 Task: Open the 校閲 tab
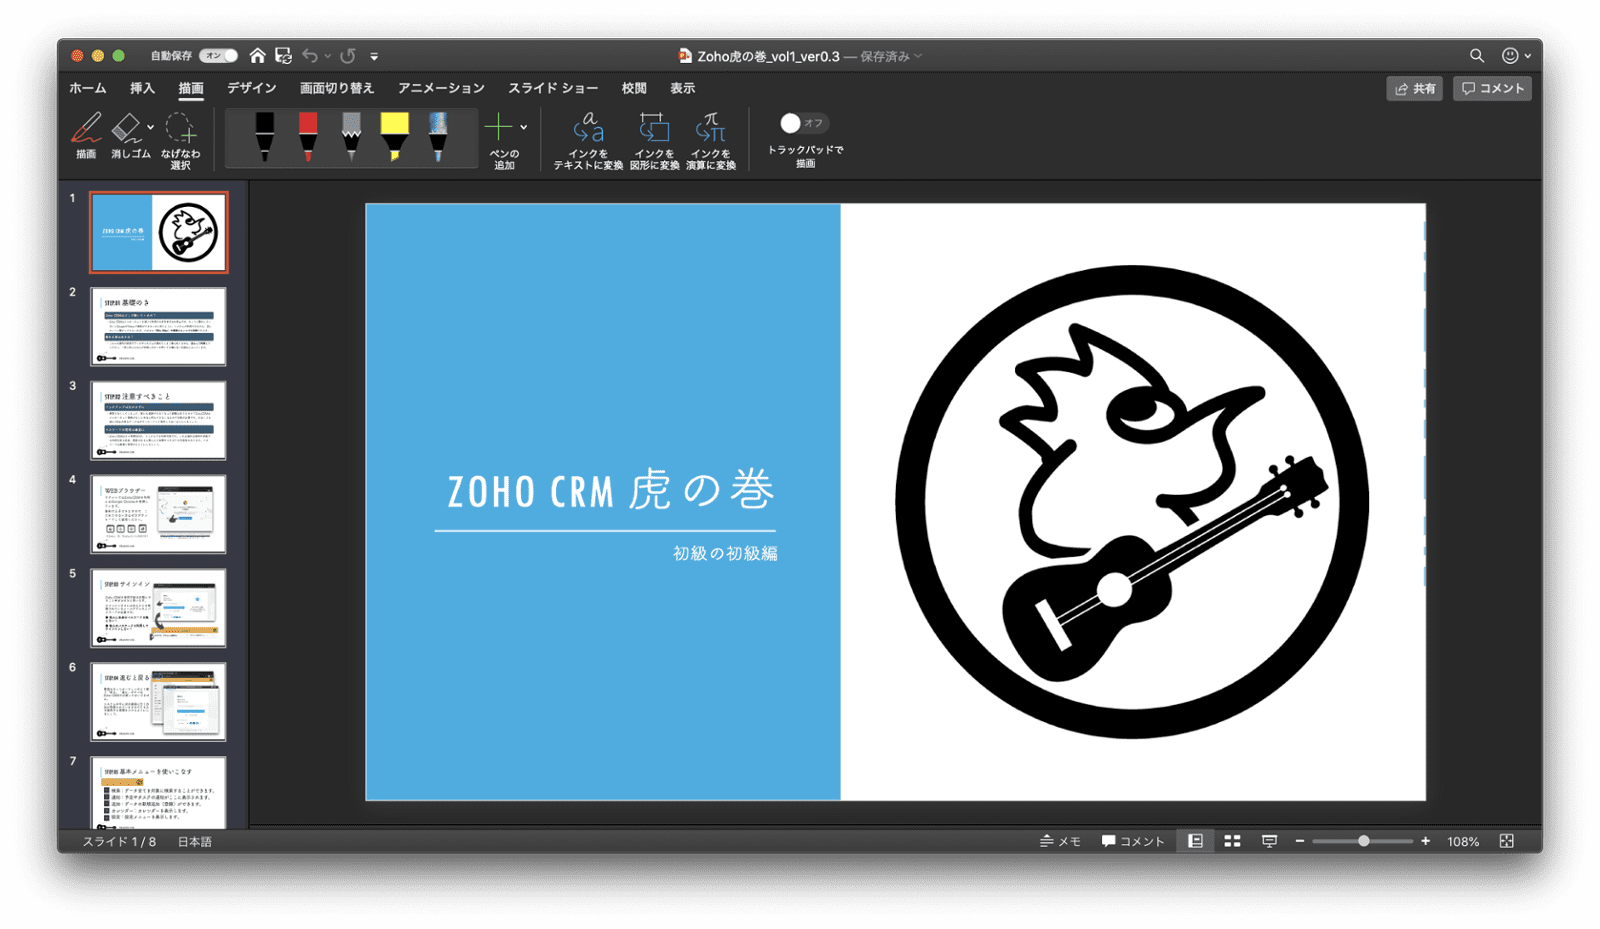point(634,88)
